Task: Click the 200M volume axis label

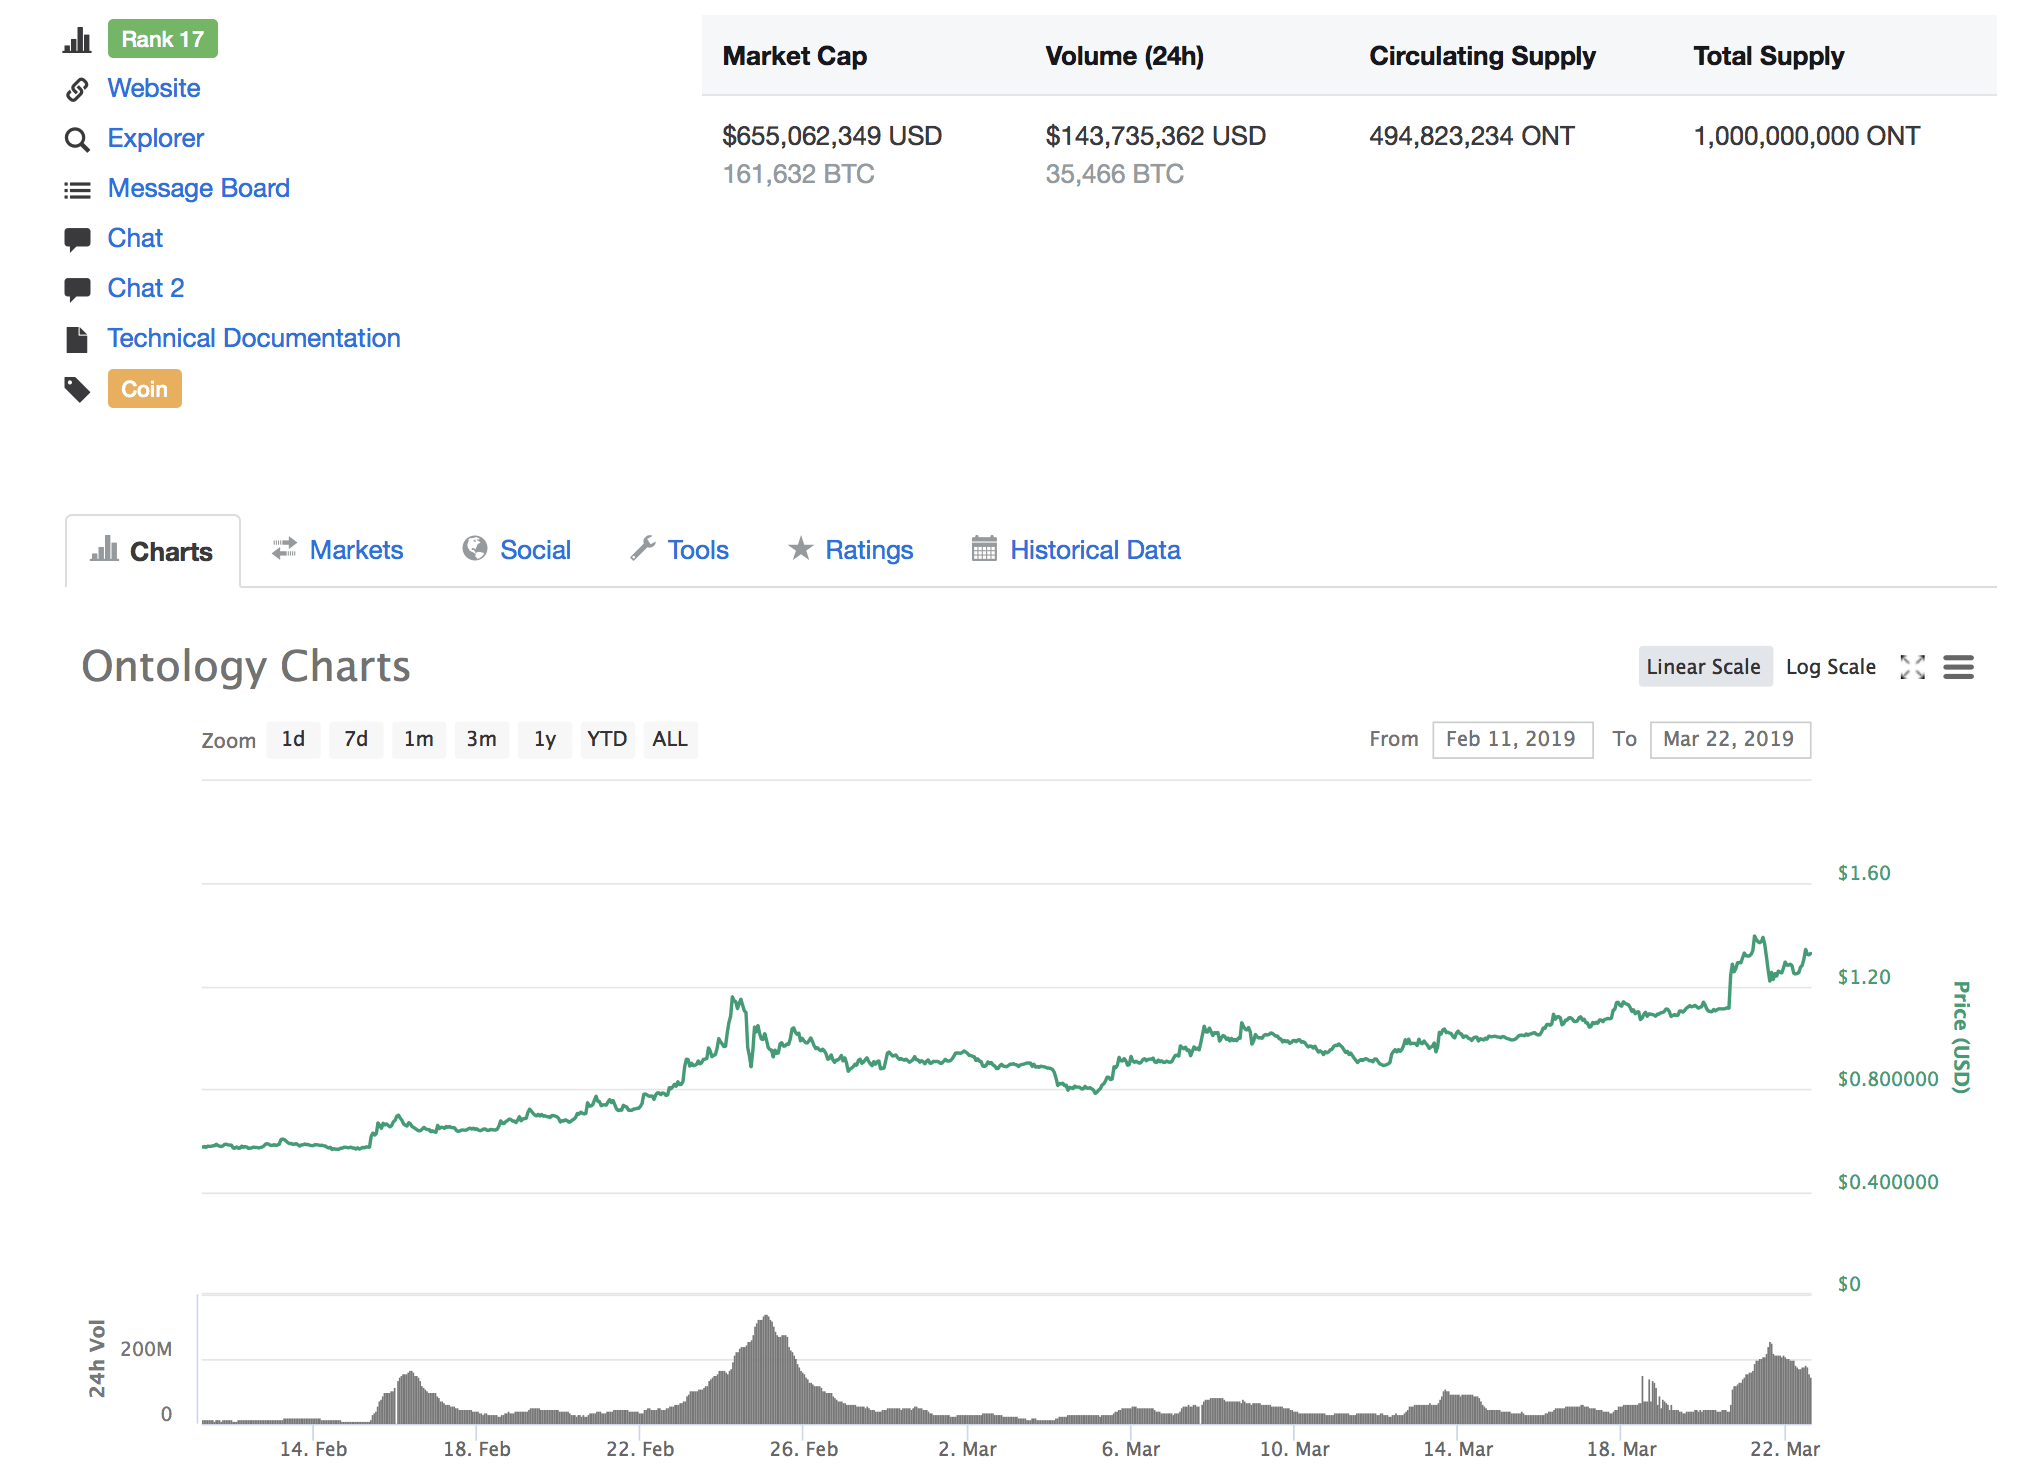Action: (146, 1349)
